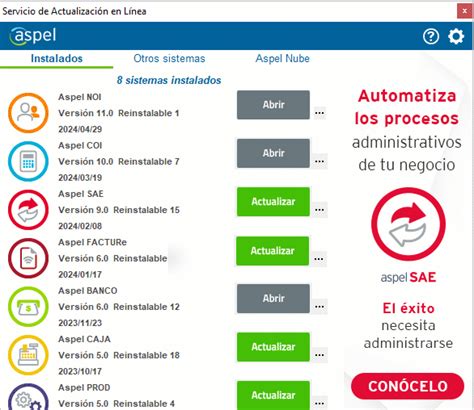Switch to the Instalados tab
The height and width of the screenshot is (410, 474).
tap(57, 59)
